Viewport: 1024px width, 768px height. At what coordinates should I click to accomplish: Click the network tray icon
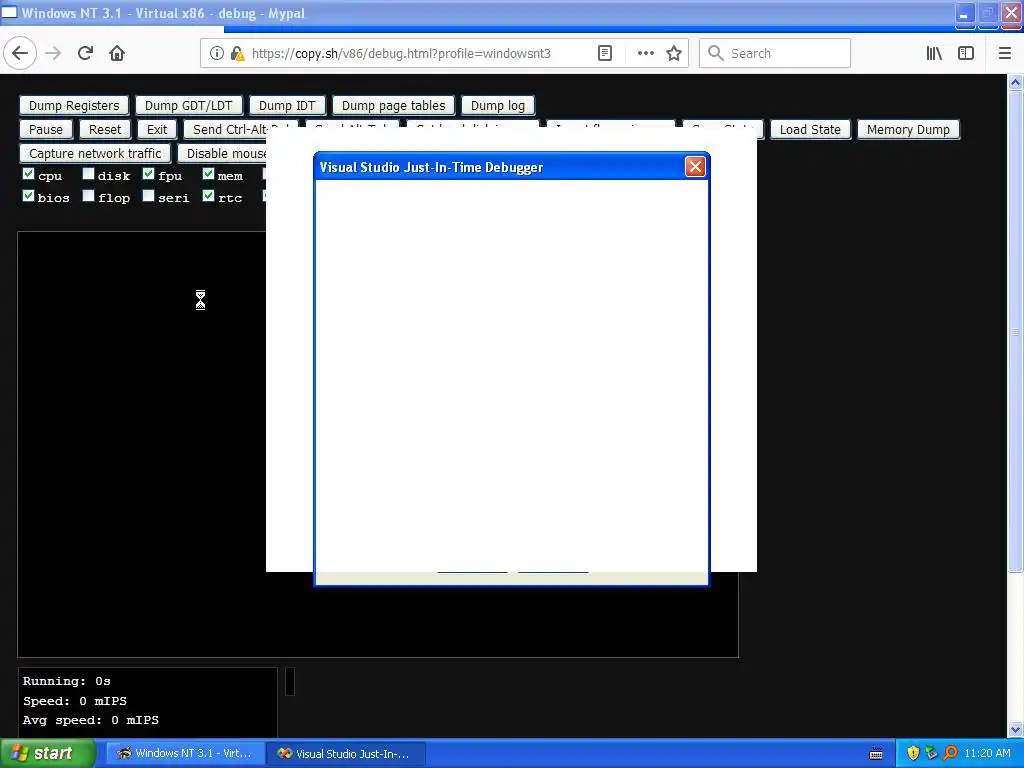tap(932, 754)
